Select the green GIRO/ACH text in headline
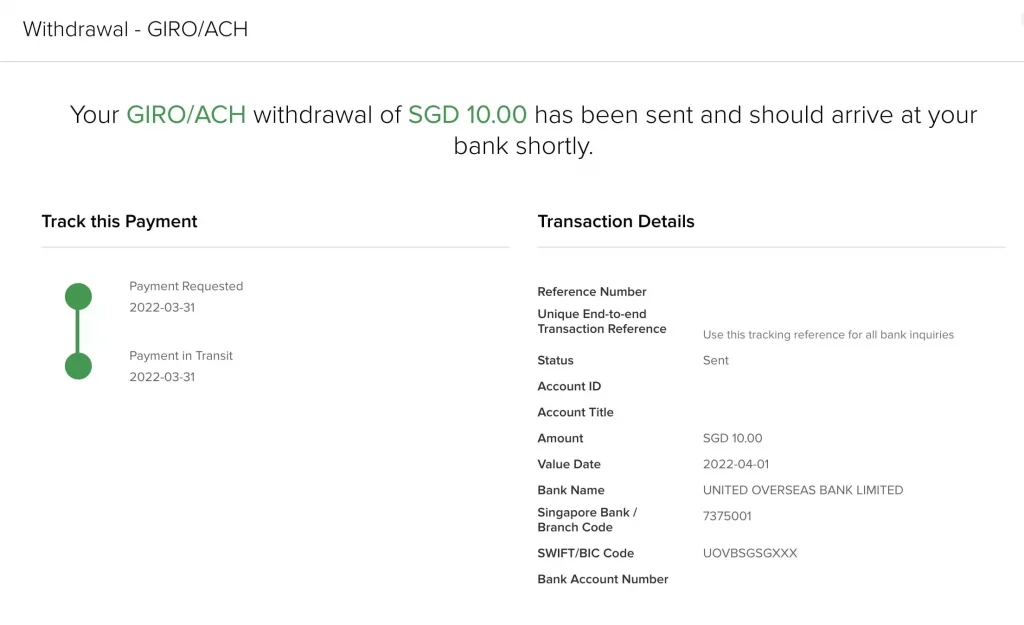 [186, 115]
